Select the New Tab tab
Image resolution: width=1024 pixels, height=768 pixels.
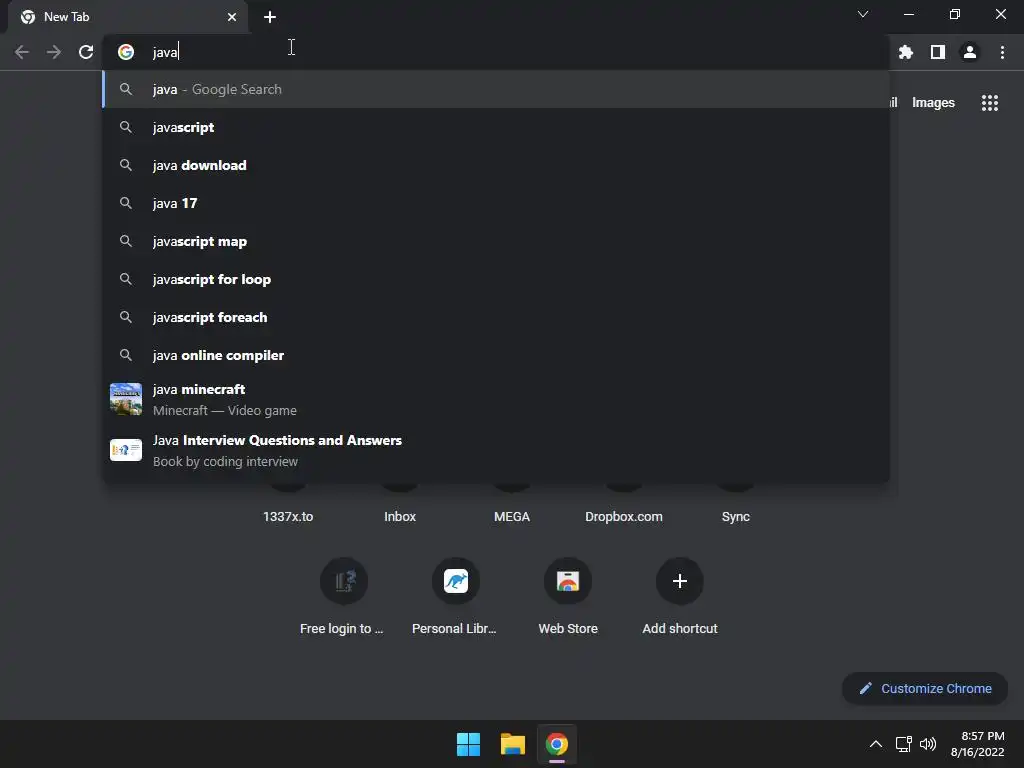tap(128, 17)
